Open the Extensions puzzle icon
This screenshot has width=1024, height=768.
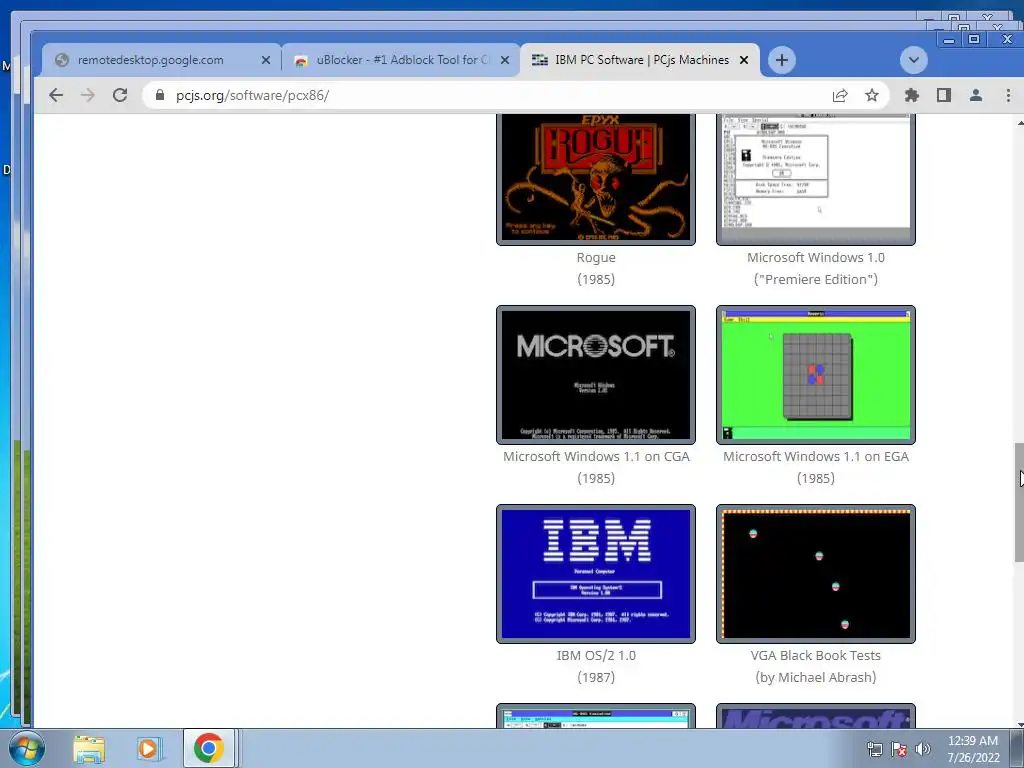[912, 95]
